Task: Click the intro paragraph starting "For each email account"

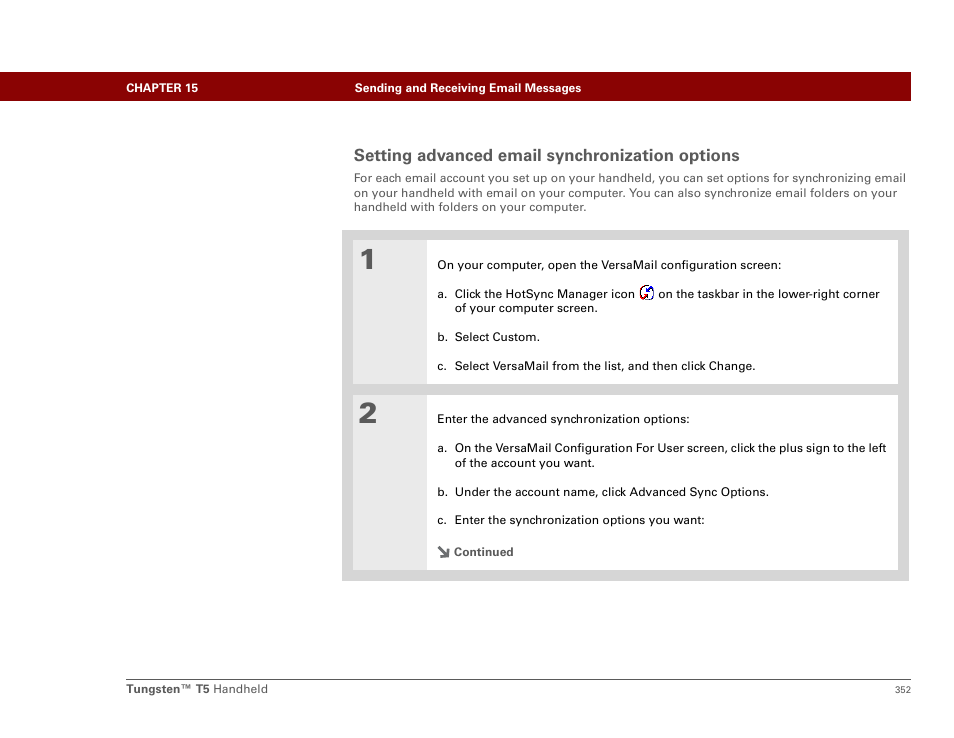Action: click(630, 192)
